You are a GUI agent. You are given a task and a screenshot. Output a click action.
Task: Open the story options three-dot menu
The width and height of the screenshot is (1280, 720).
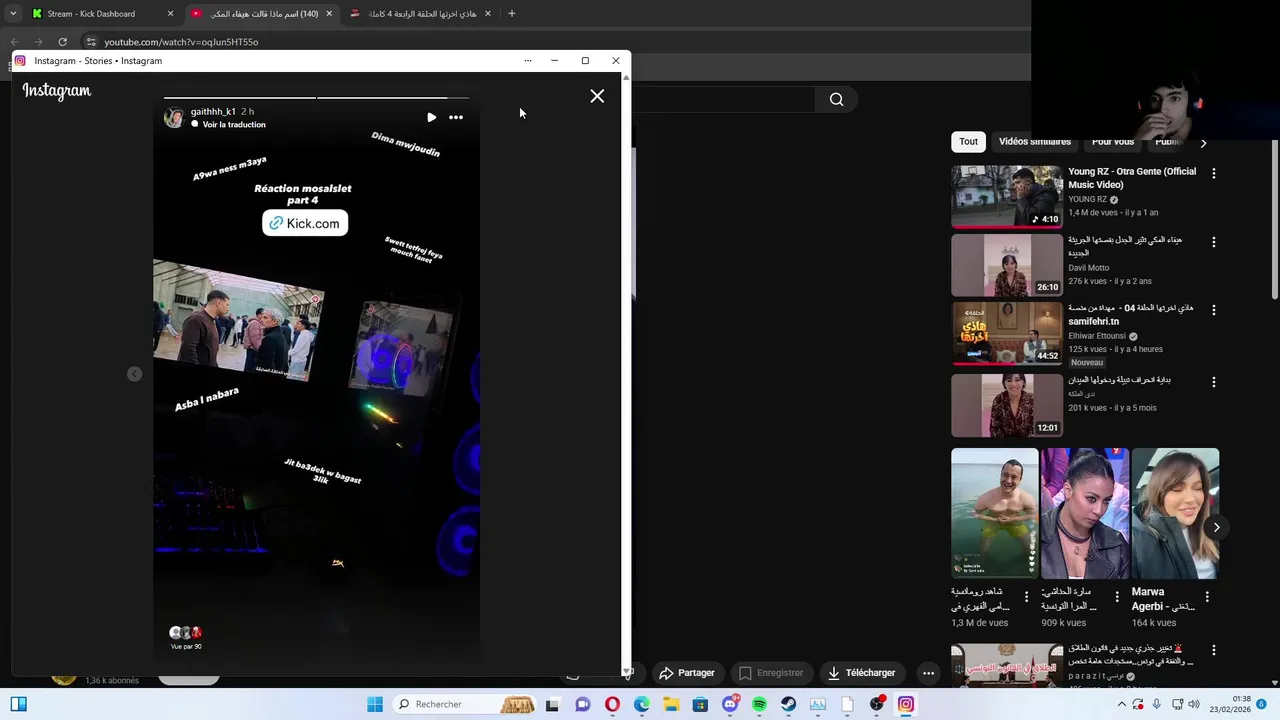(x=456, y=117)
